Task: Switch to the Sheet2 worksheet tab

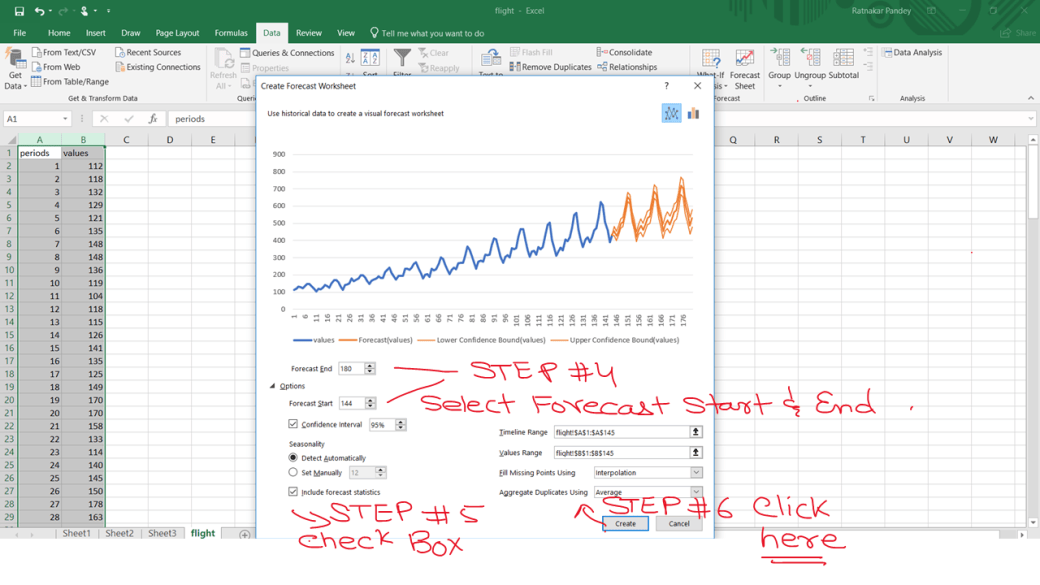Action: [119, 533]
